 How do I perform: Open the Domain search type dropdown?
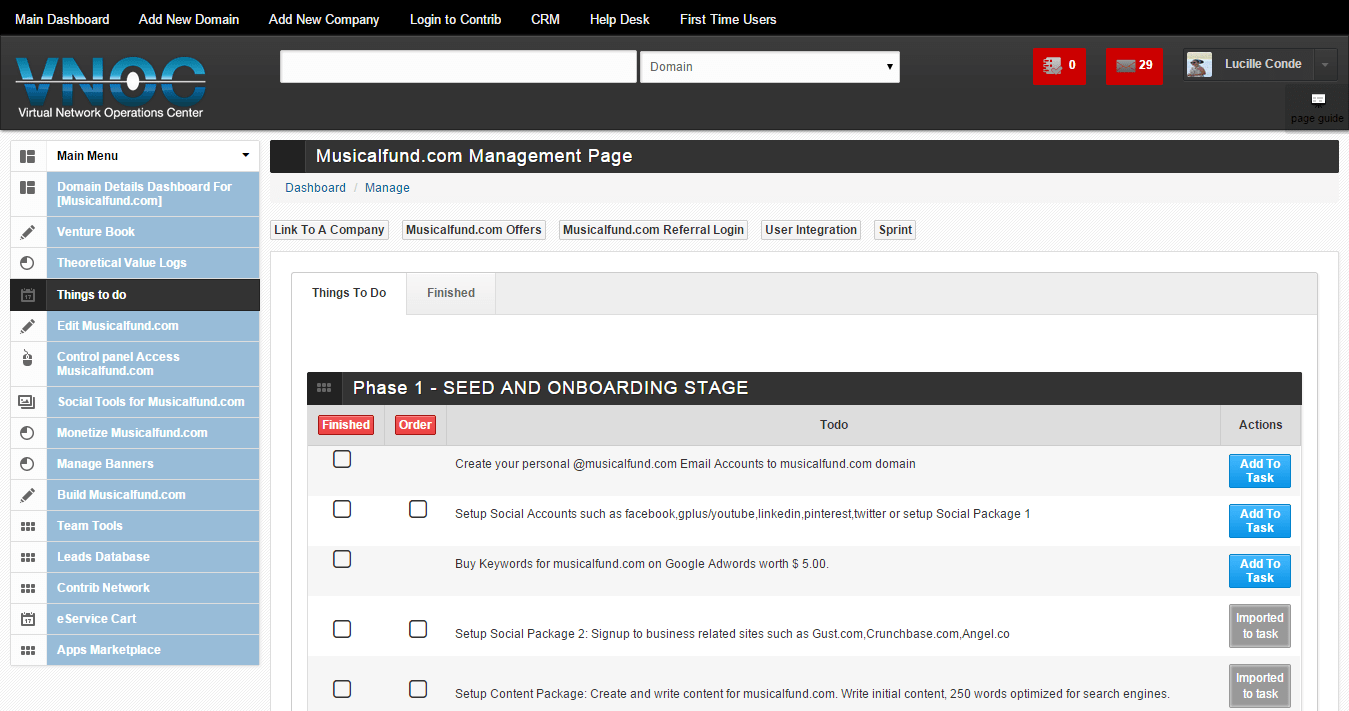770,67
